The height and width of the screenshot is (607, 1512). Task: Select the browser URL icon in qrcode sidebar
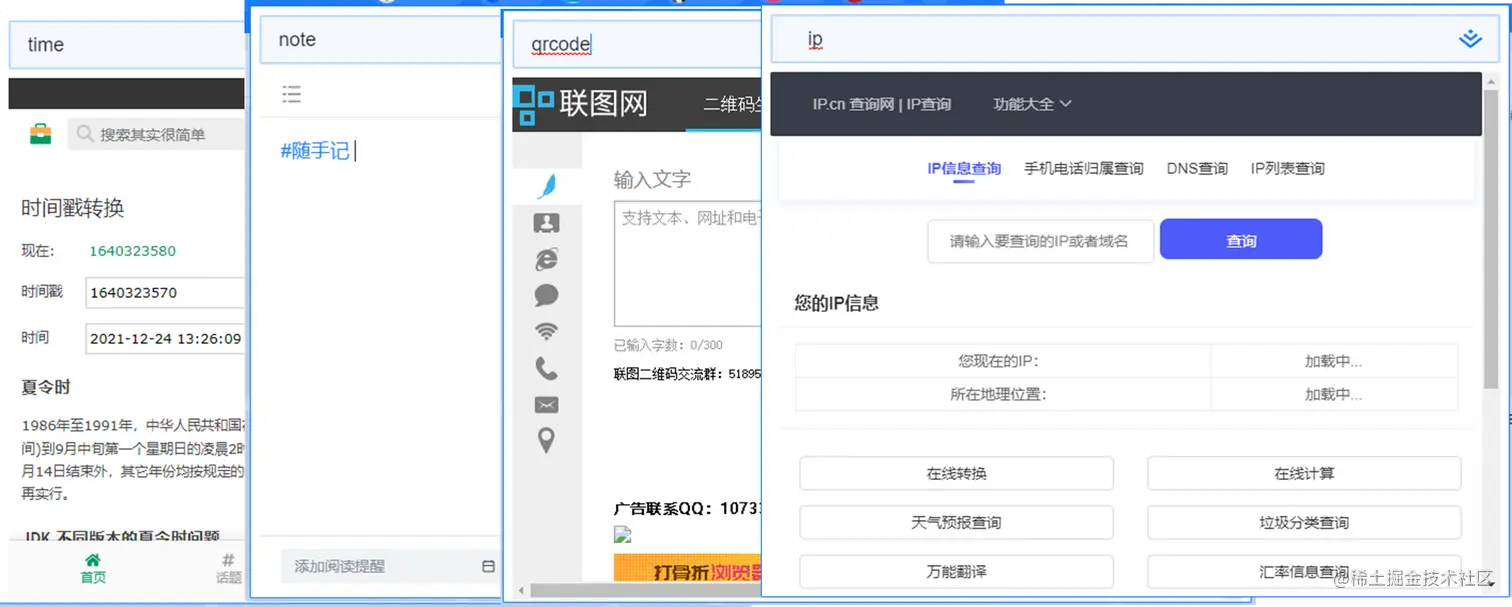click(546, 259)
